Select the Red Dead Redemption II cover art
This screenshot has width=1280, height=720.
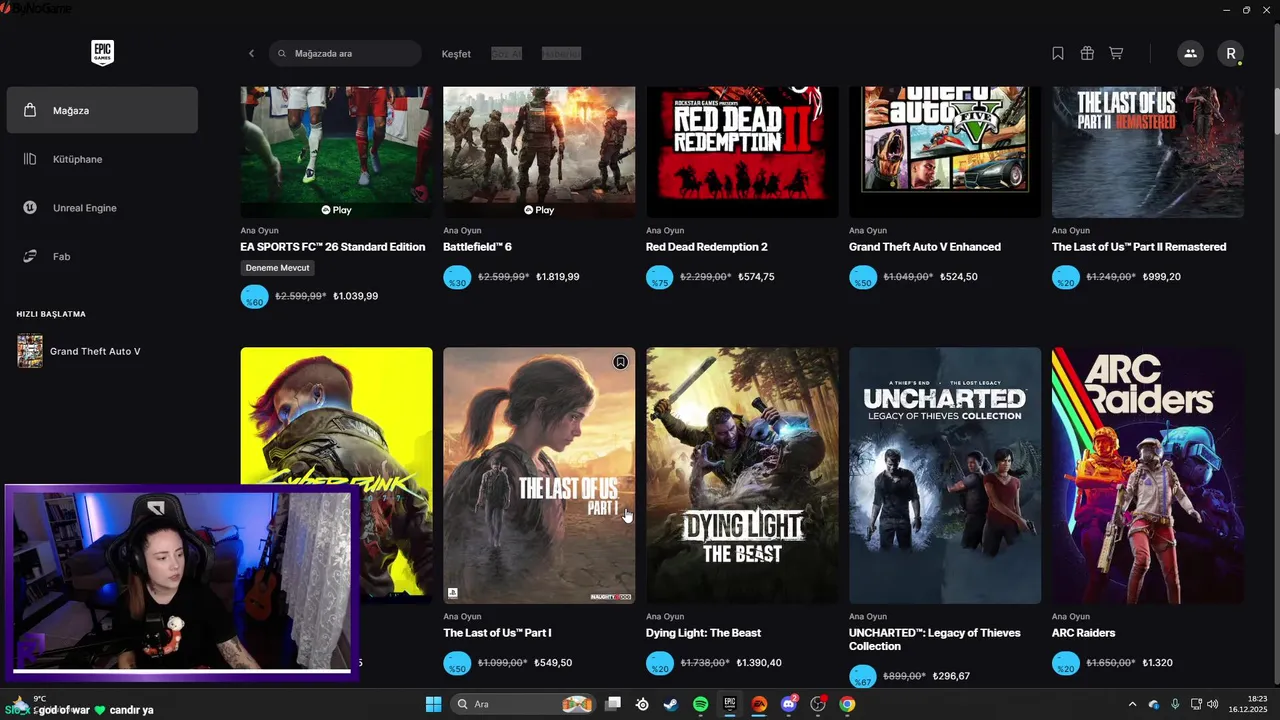[742, 152]
